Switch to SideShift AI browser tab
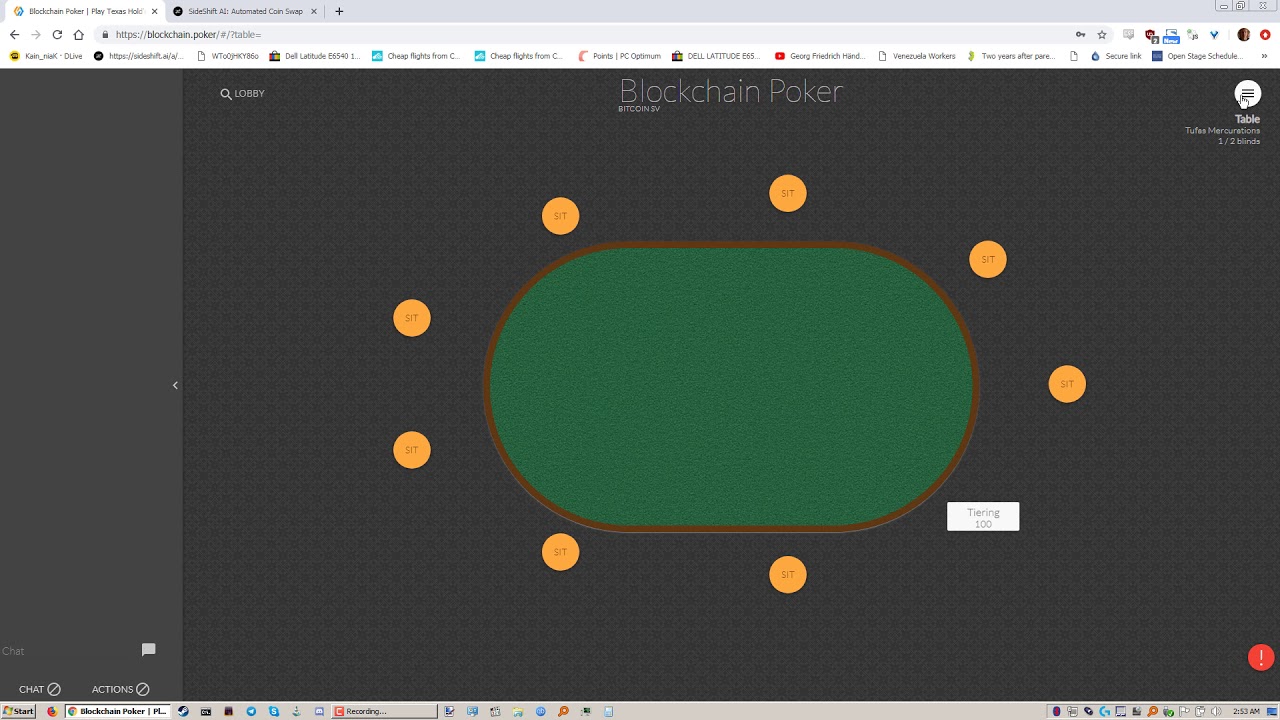The width and height of the screenshot is (1280, 720). click(x=245, y=11)
